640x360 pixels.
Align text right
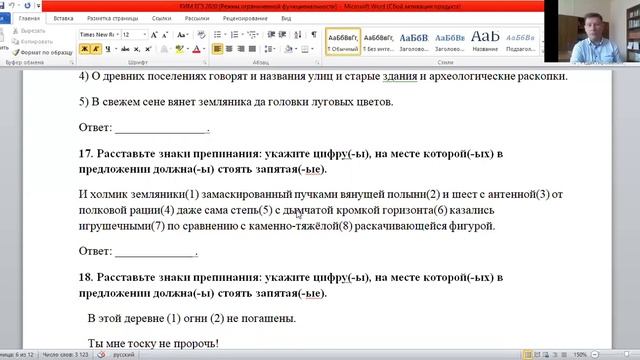(x=241, y=49)
